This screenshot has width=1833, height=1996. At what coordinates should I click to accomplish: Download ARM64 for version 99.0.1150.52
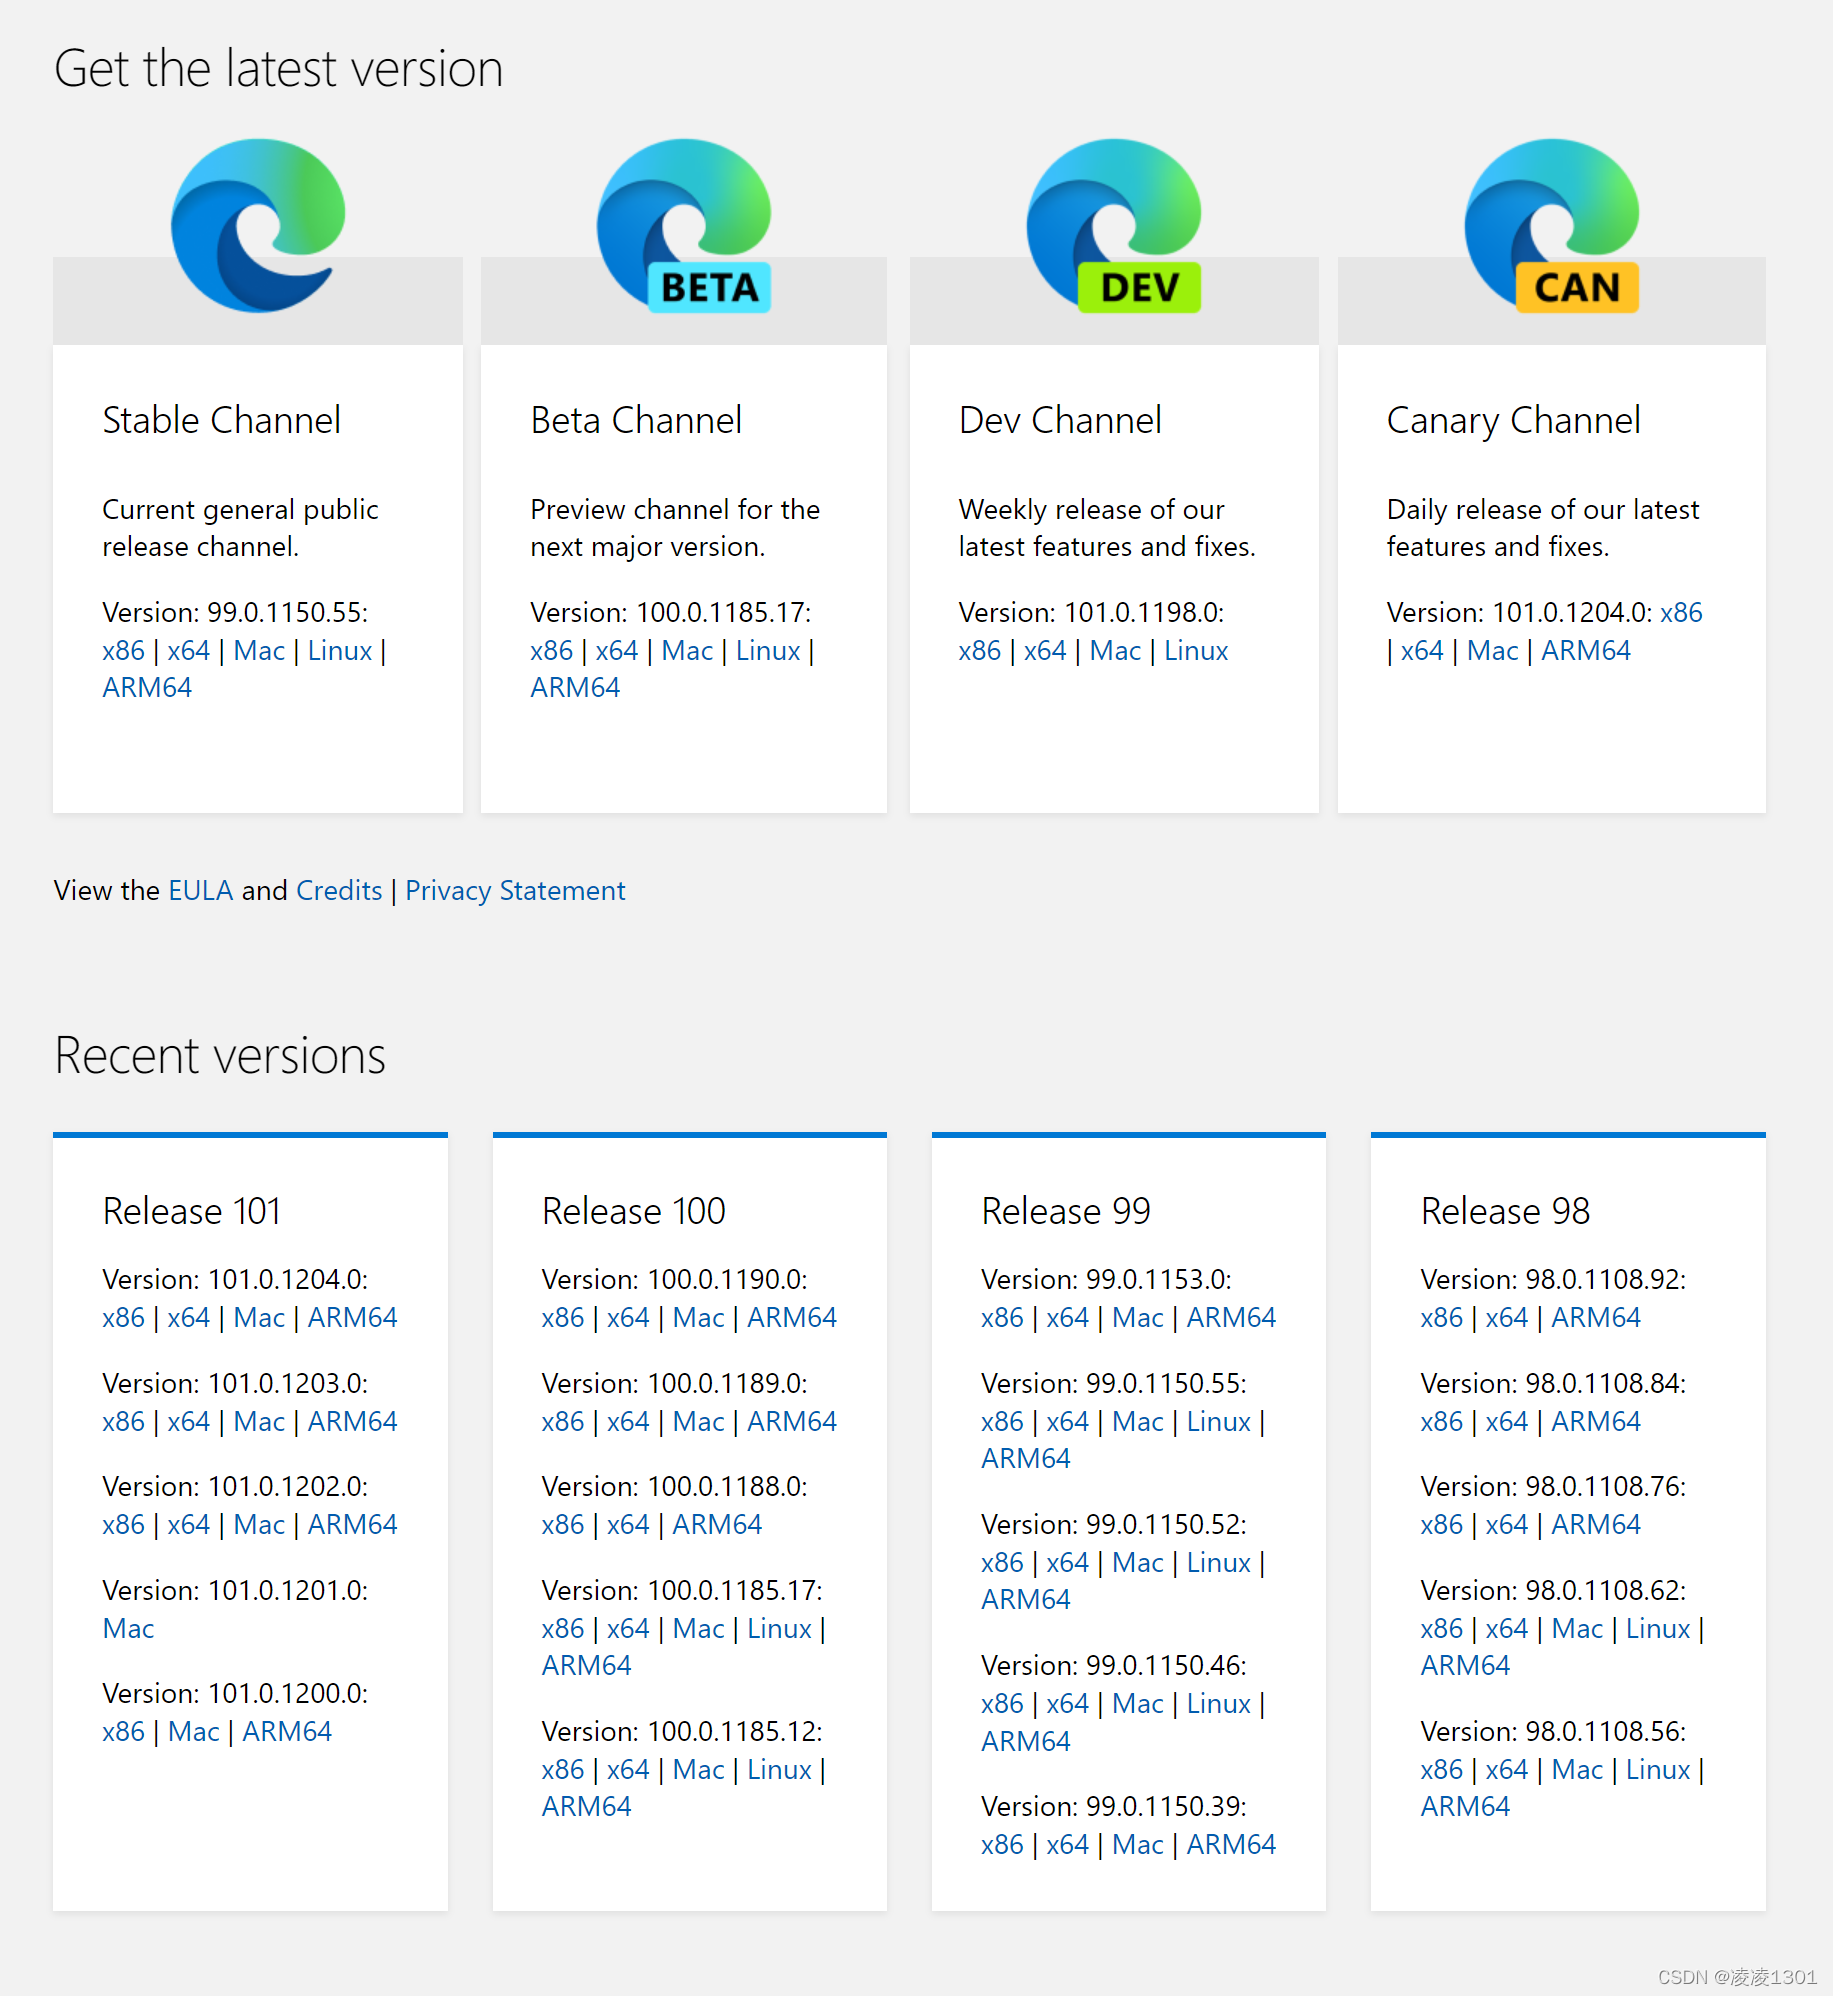[x=1025, y=1599]
